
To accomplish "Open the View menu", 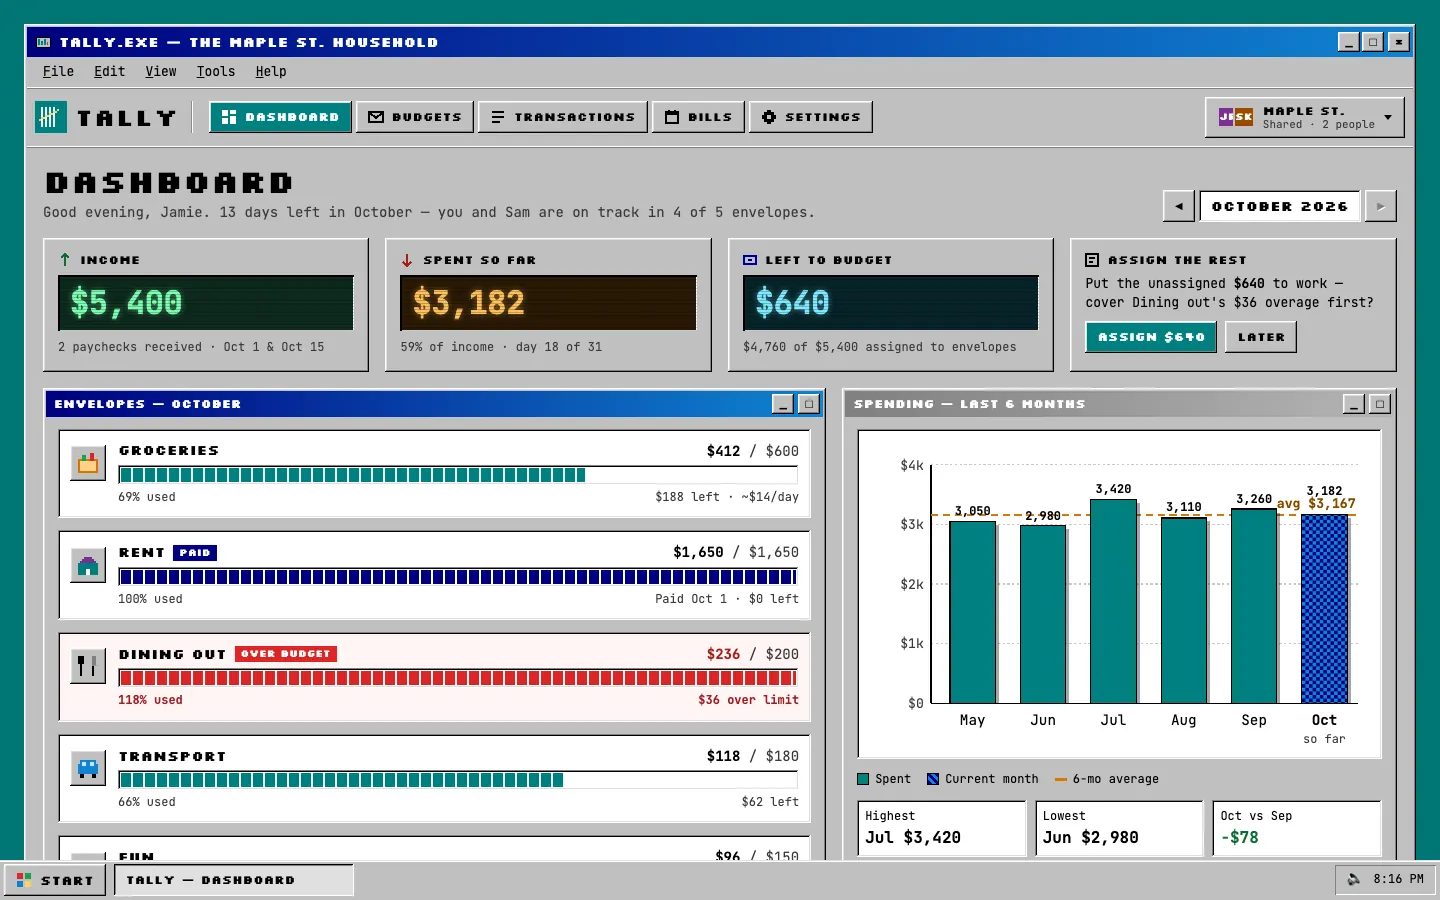I will click(160, 71).
